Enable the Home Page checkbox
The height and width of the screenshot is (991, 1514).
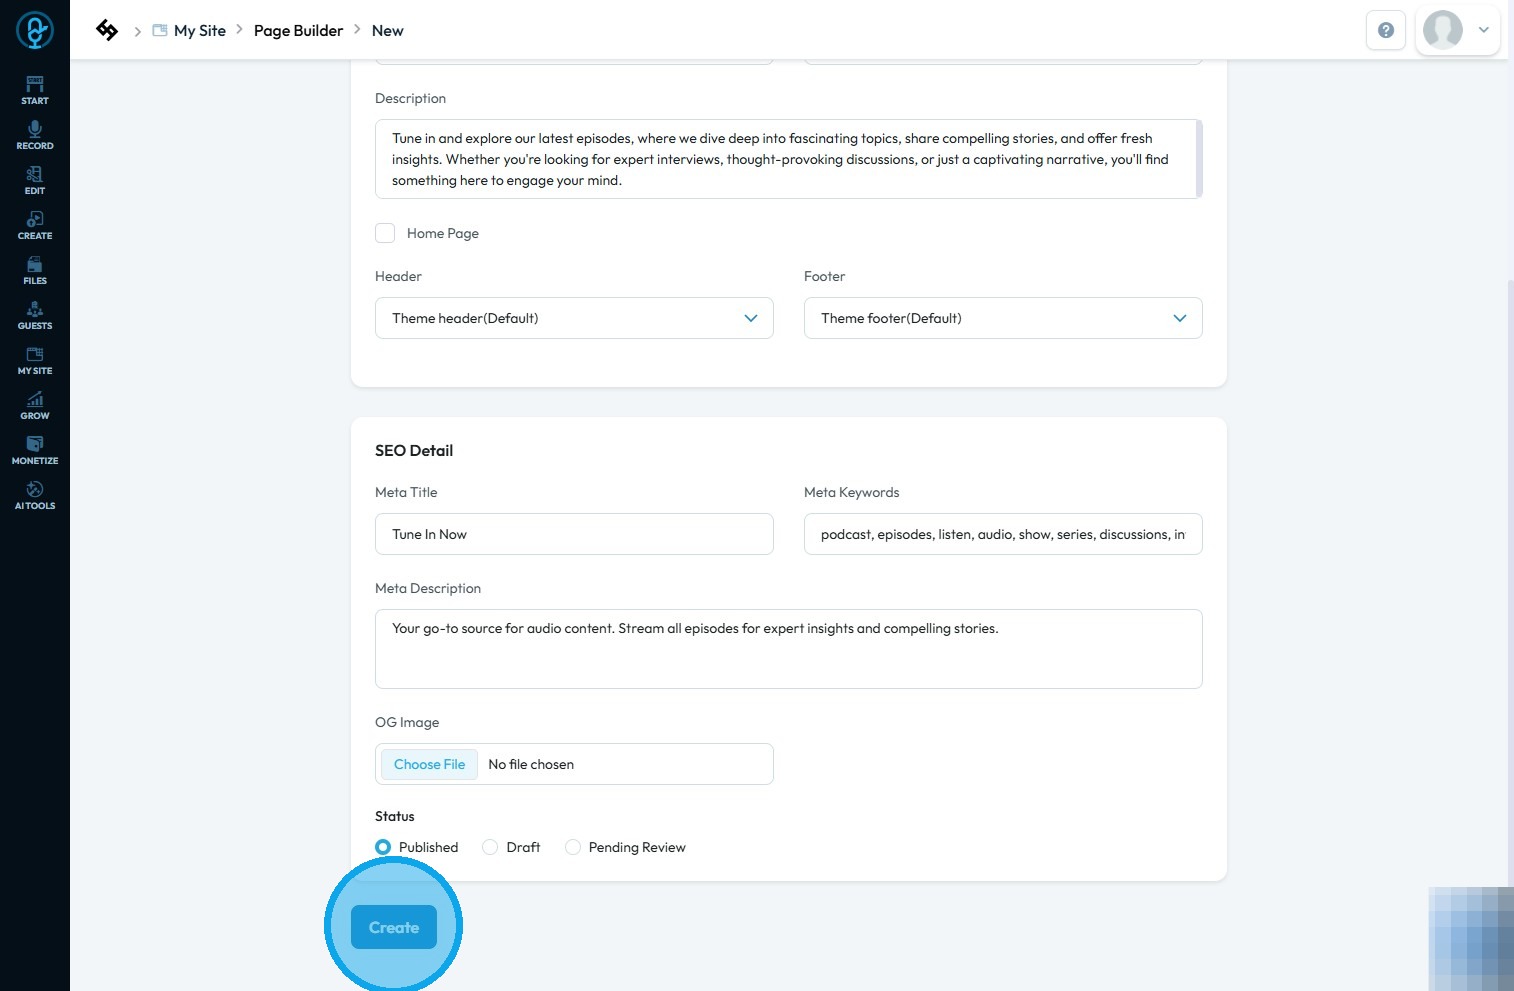pyautogui.click(x=385, y=233)
